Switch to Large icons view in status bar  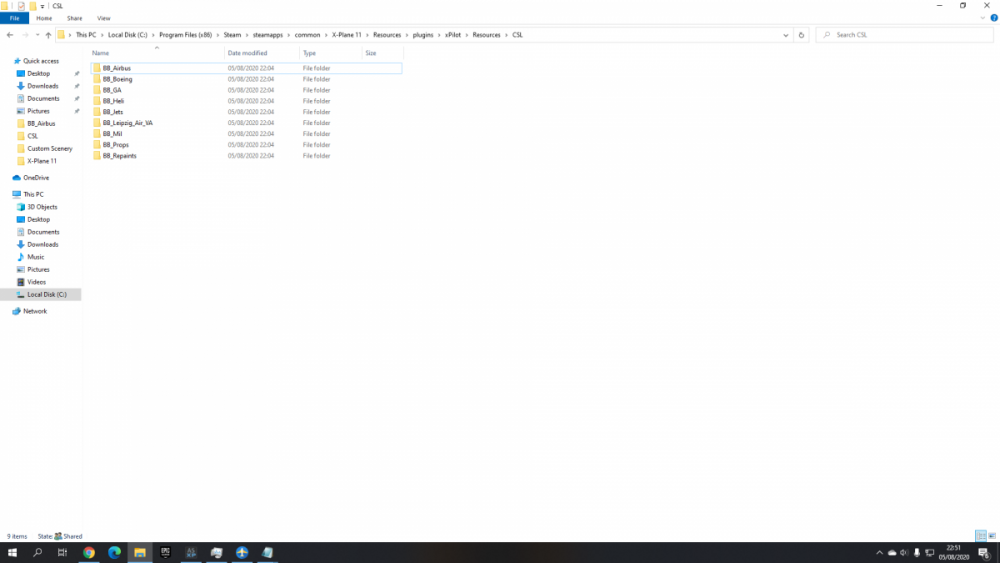point(992,536)
